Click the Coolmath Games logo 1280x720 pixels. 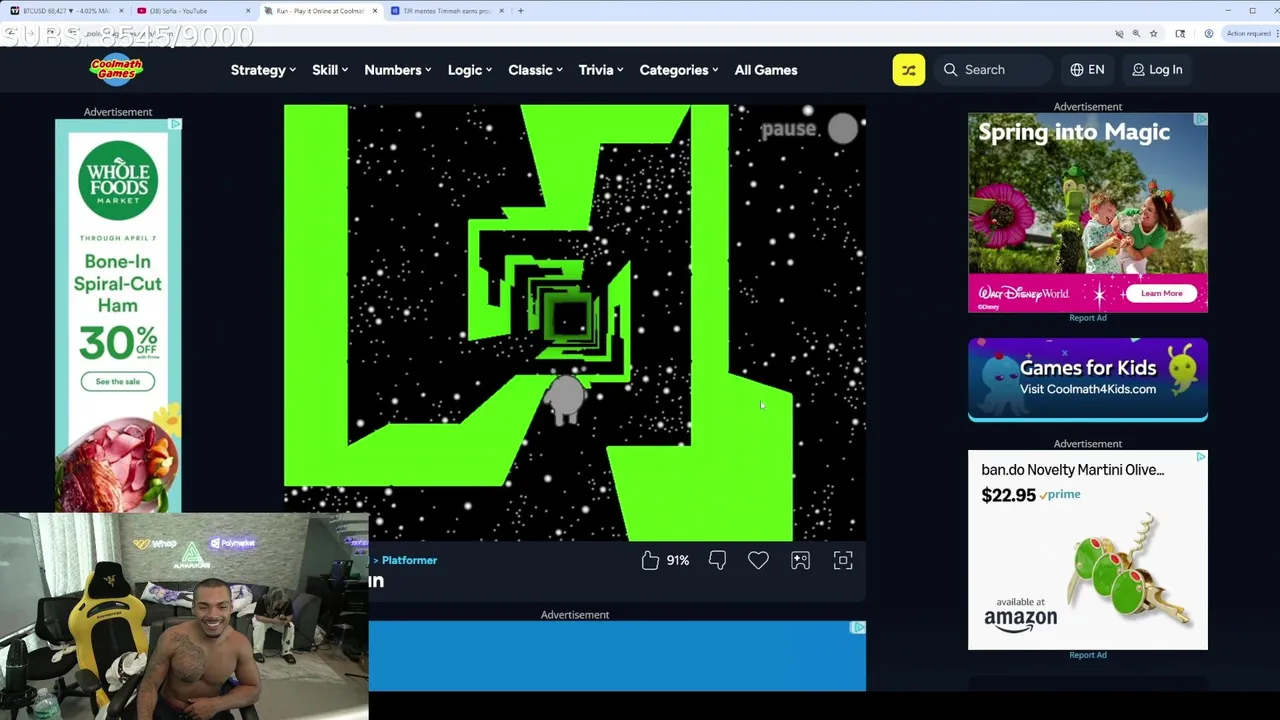pos(116,69)
